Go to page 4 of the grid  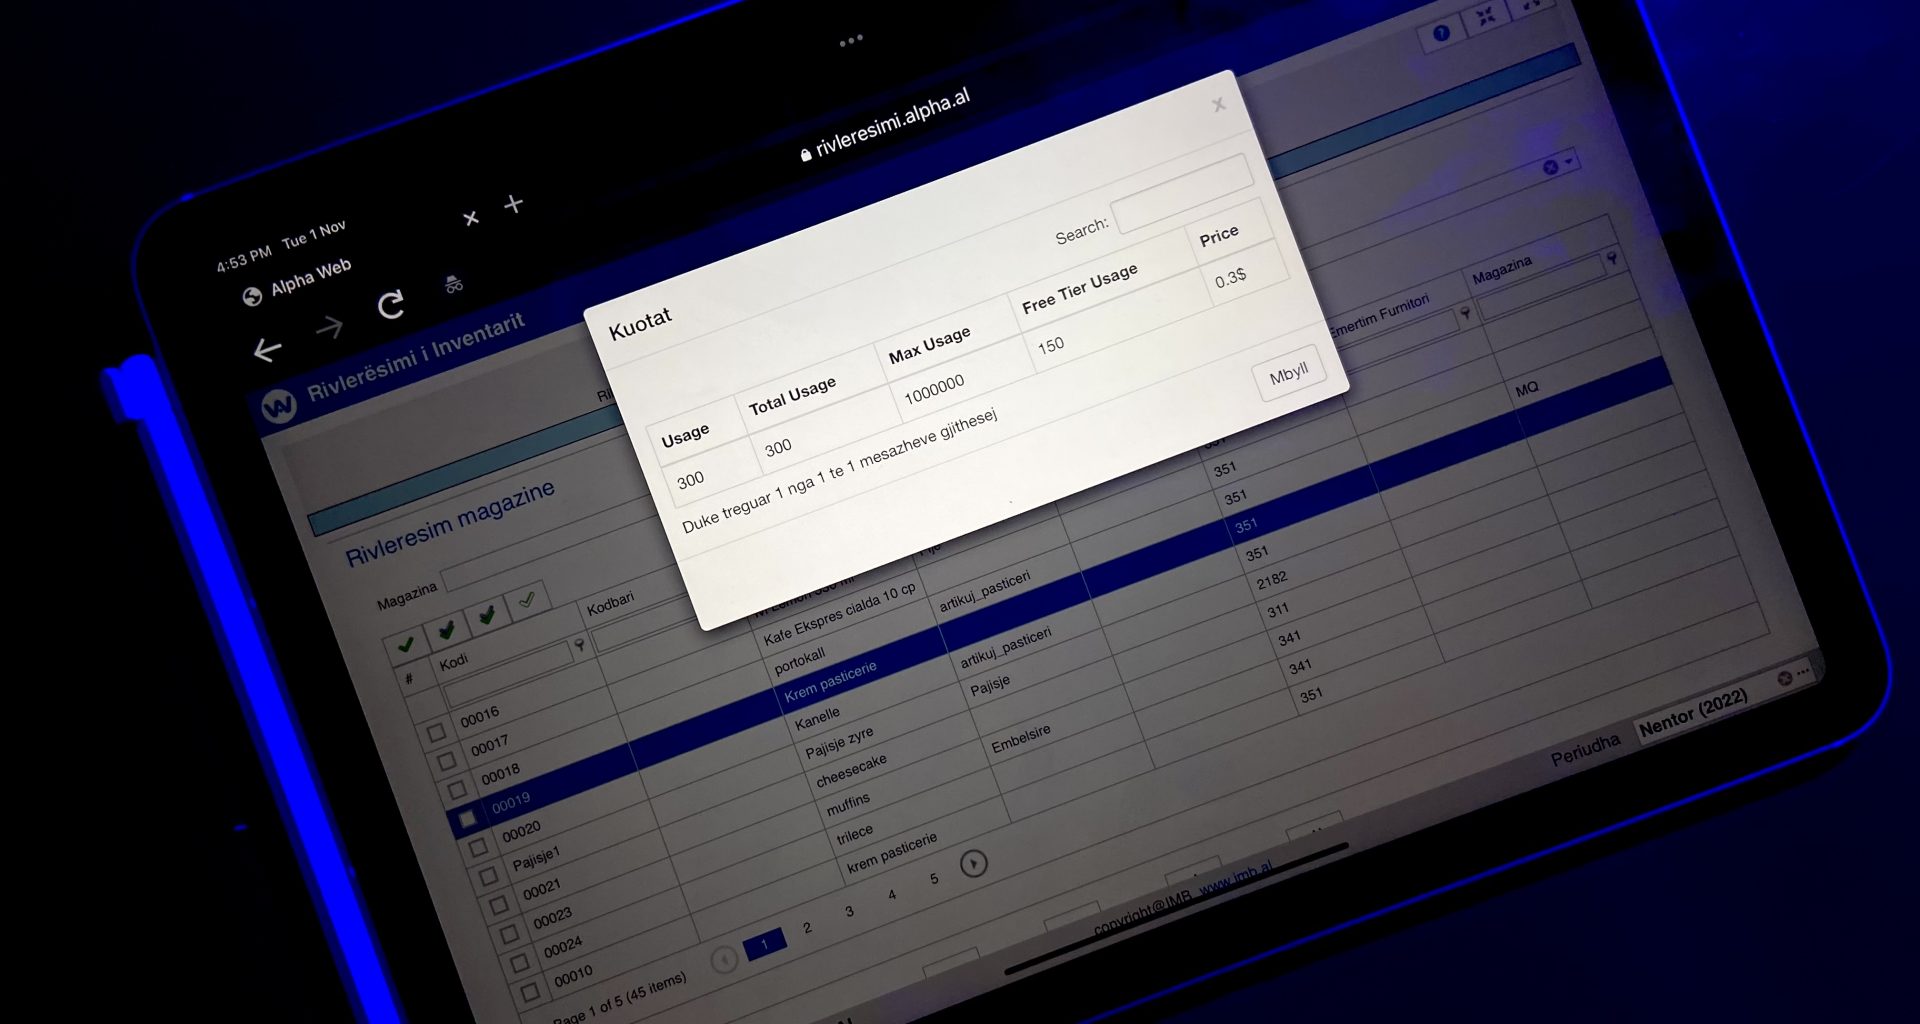click(x=892, y=895)
